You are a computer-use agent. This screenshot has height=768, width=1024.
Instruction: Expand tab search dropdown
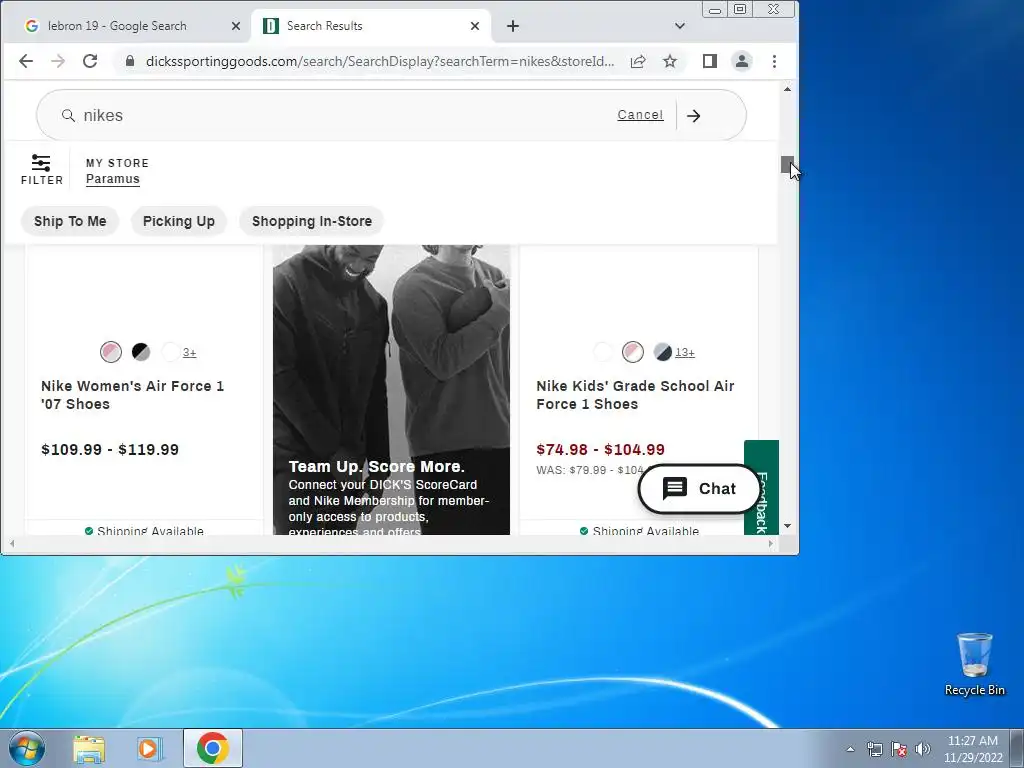click(x=680, y=26)
